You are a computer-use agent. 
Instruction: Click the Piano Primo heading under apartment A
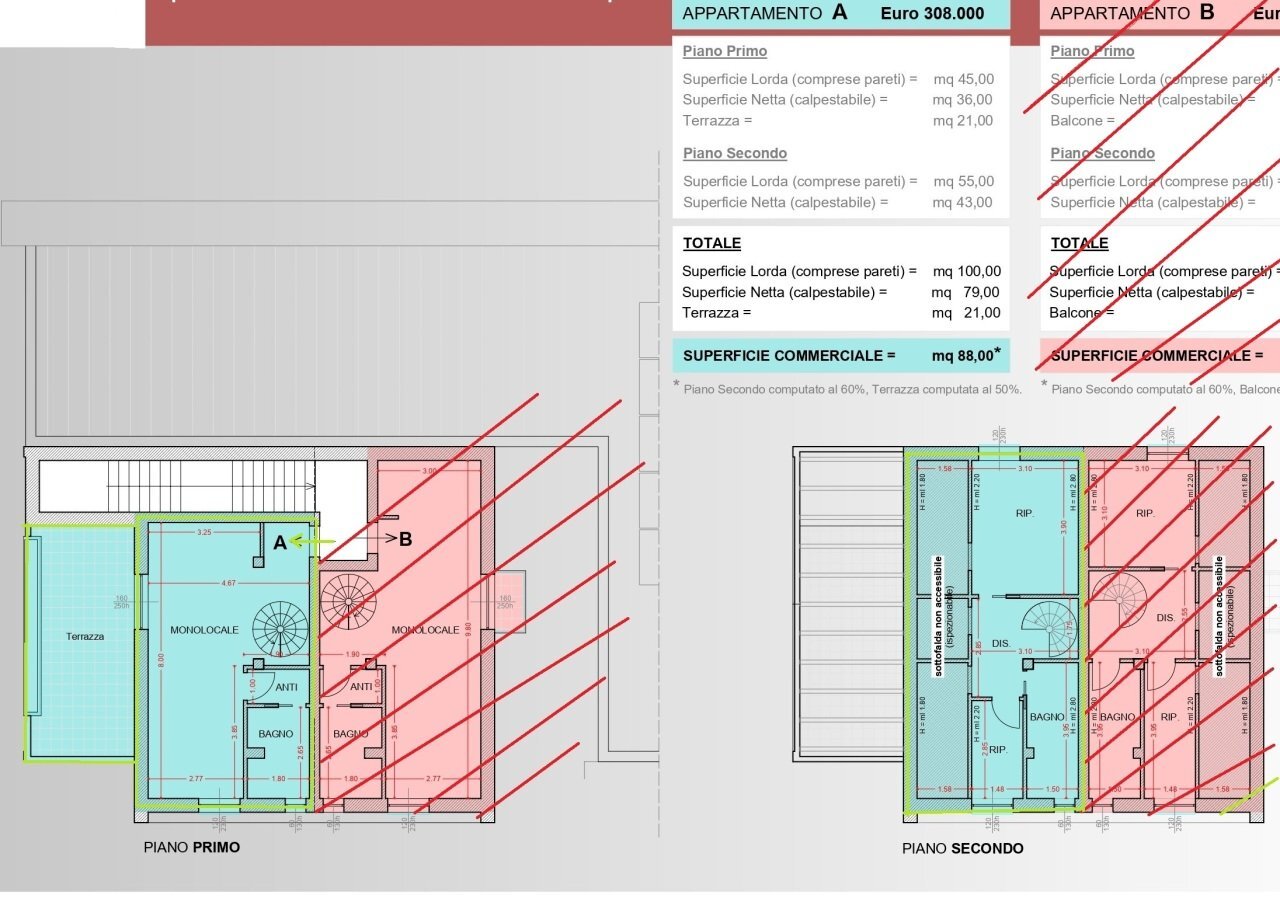(x=724, y=51)
